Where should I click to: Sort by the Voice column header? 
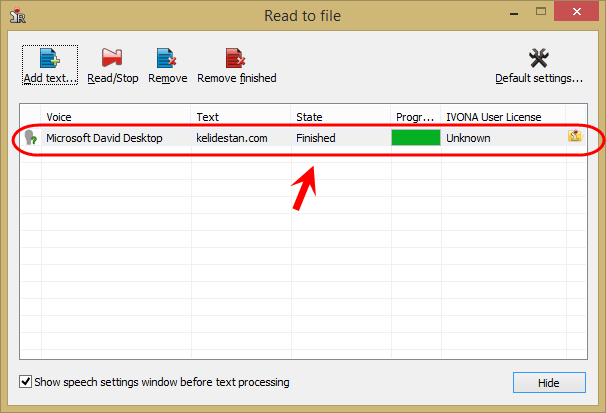[116, 117]
